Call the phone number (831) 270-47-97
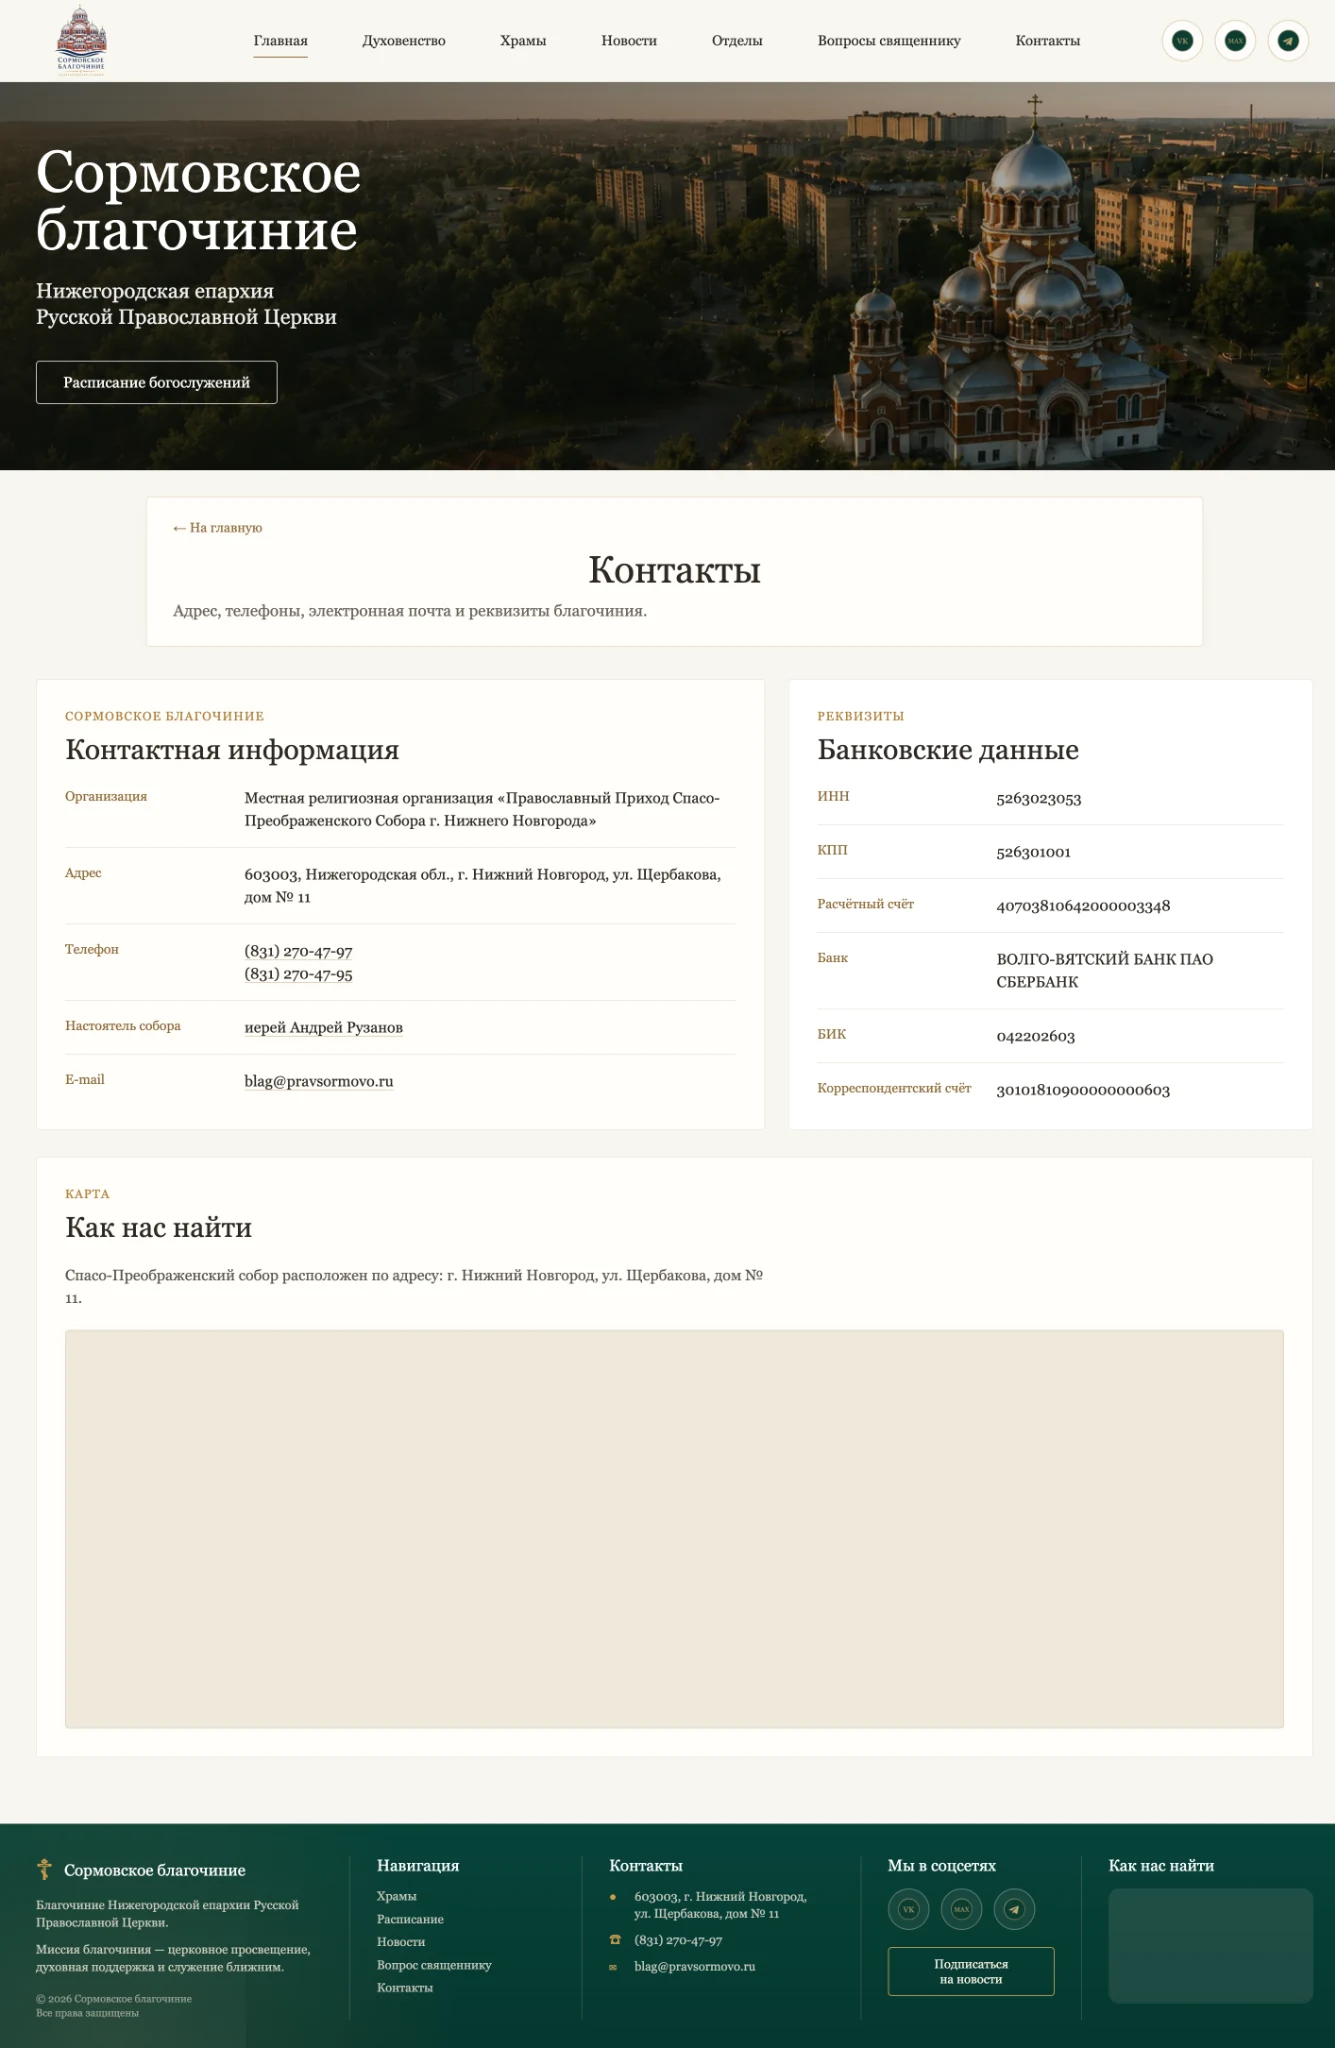The height and width of the screenshot is (2048, 1335). (x=298, y=951)
